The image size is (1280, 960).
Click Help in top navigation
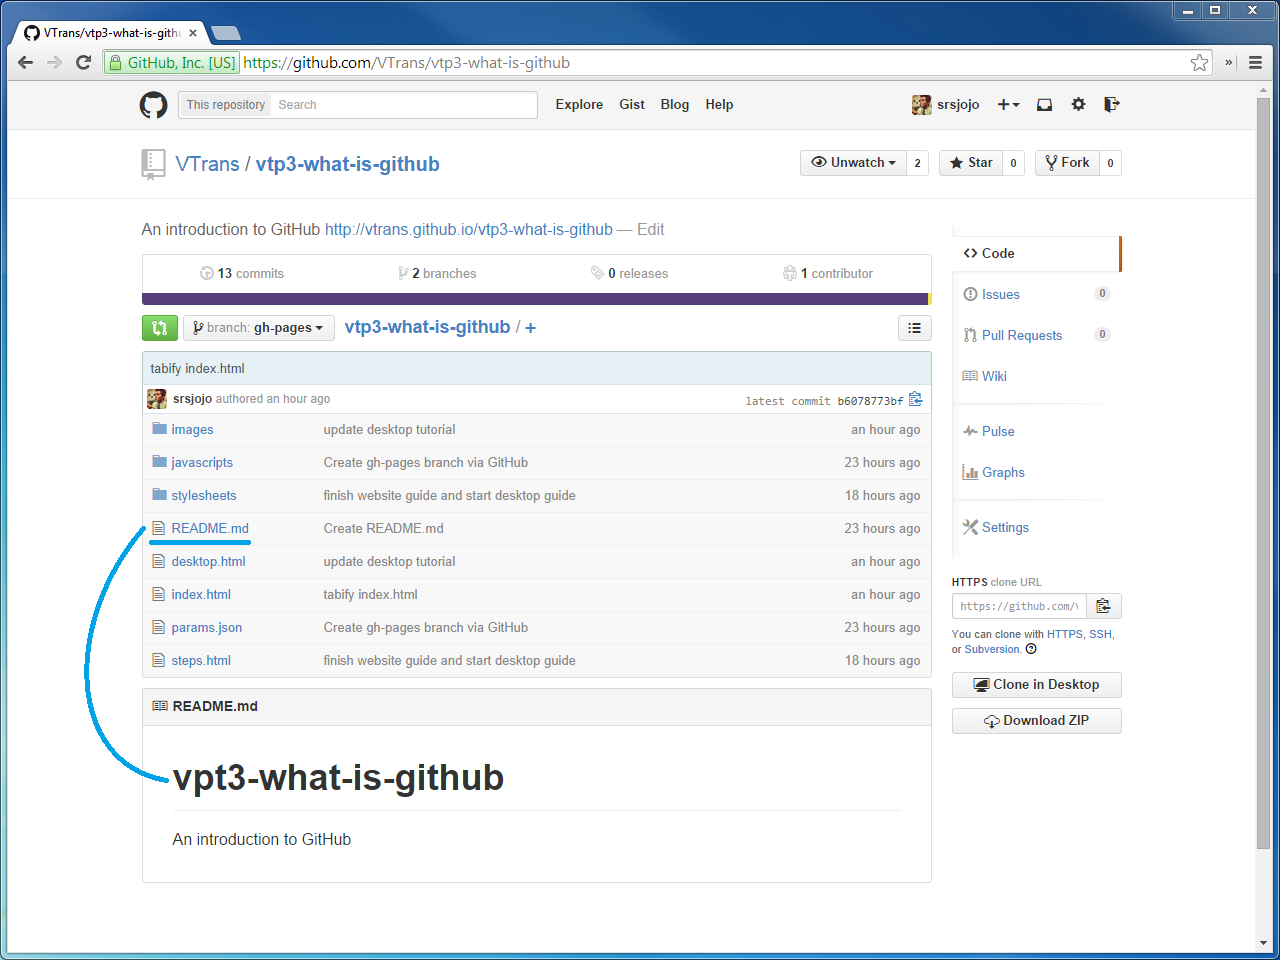(719, 104)
